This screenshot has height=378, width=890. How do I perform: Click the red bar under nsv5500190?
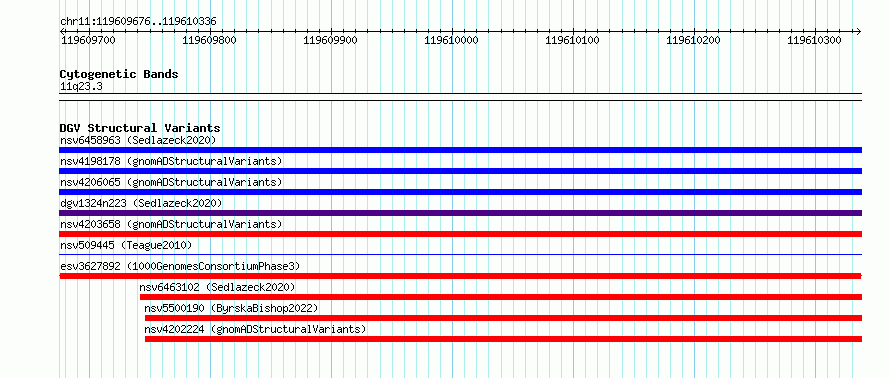503,318
